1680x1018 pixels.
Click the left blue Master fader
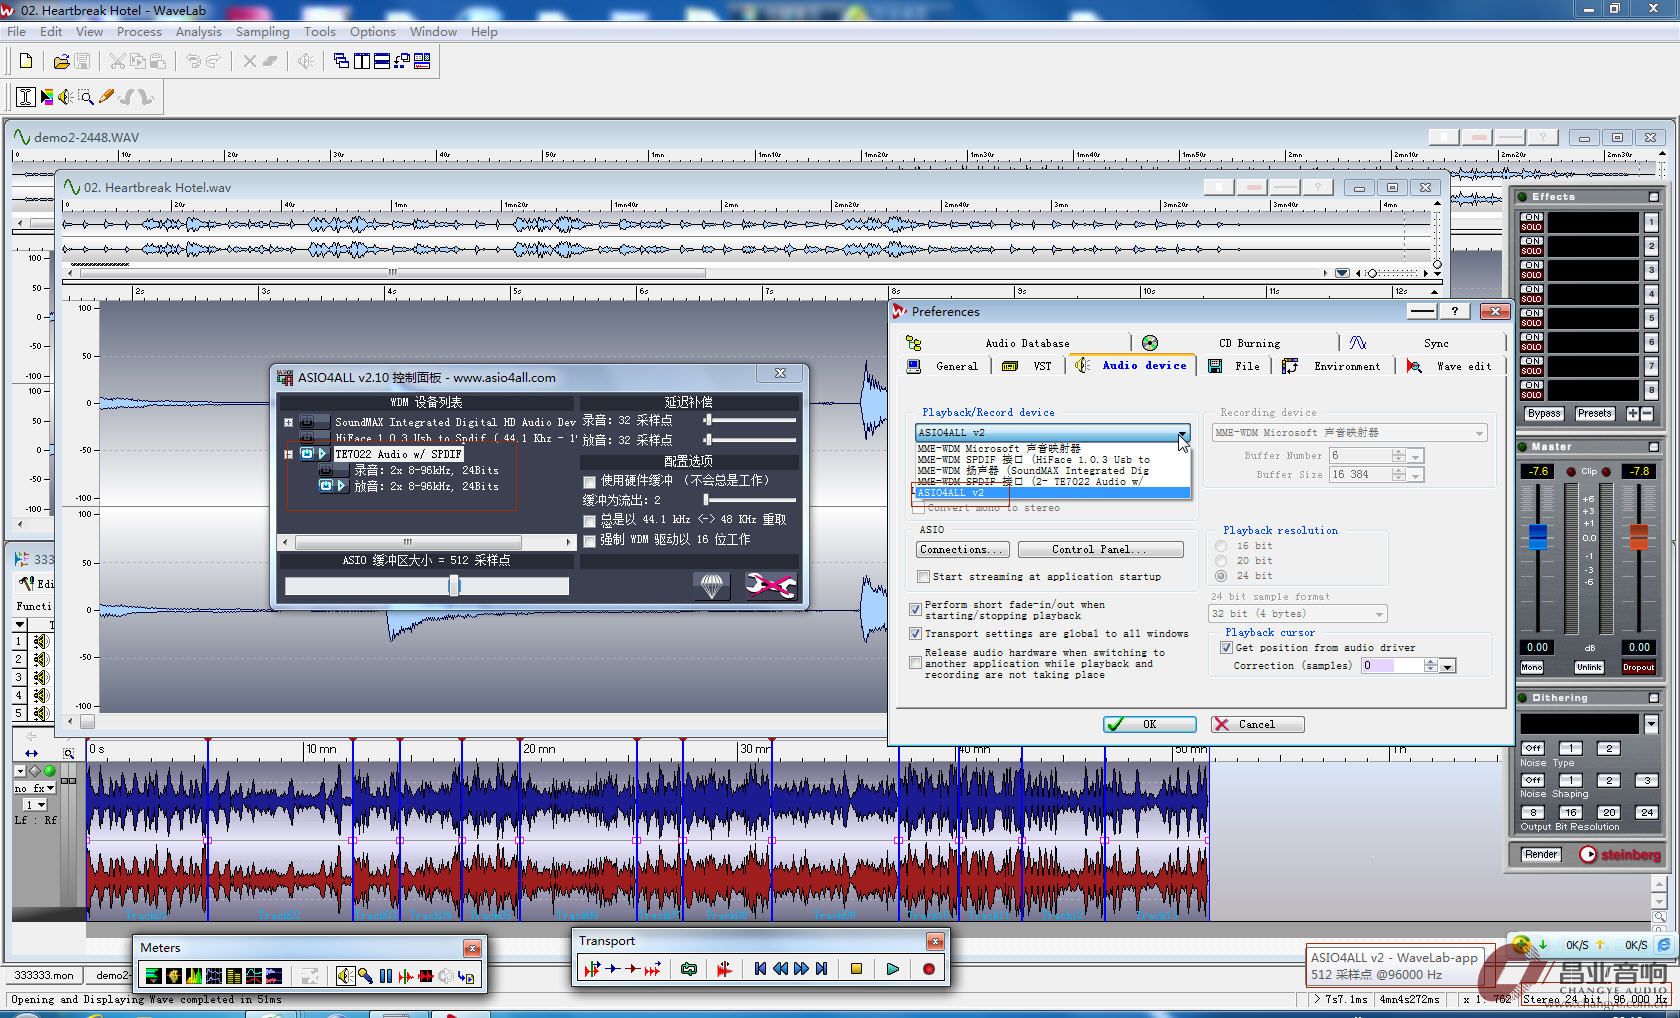pyautogui.click(x=1538, y=536)
